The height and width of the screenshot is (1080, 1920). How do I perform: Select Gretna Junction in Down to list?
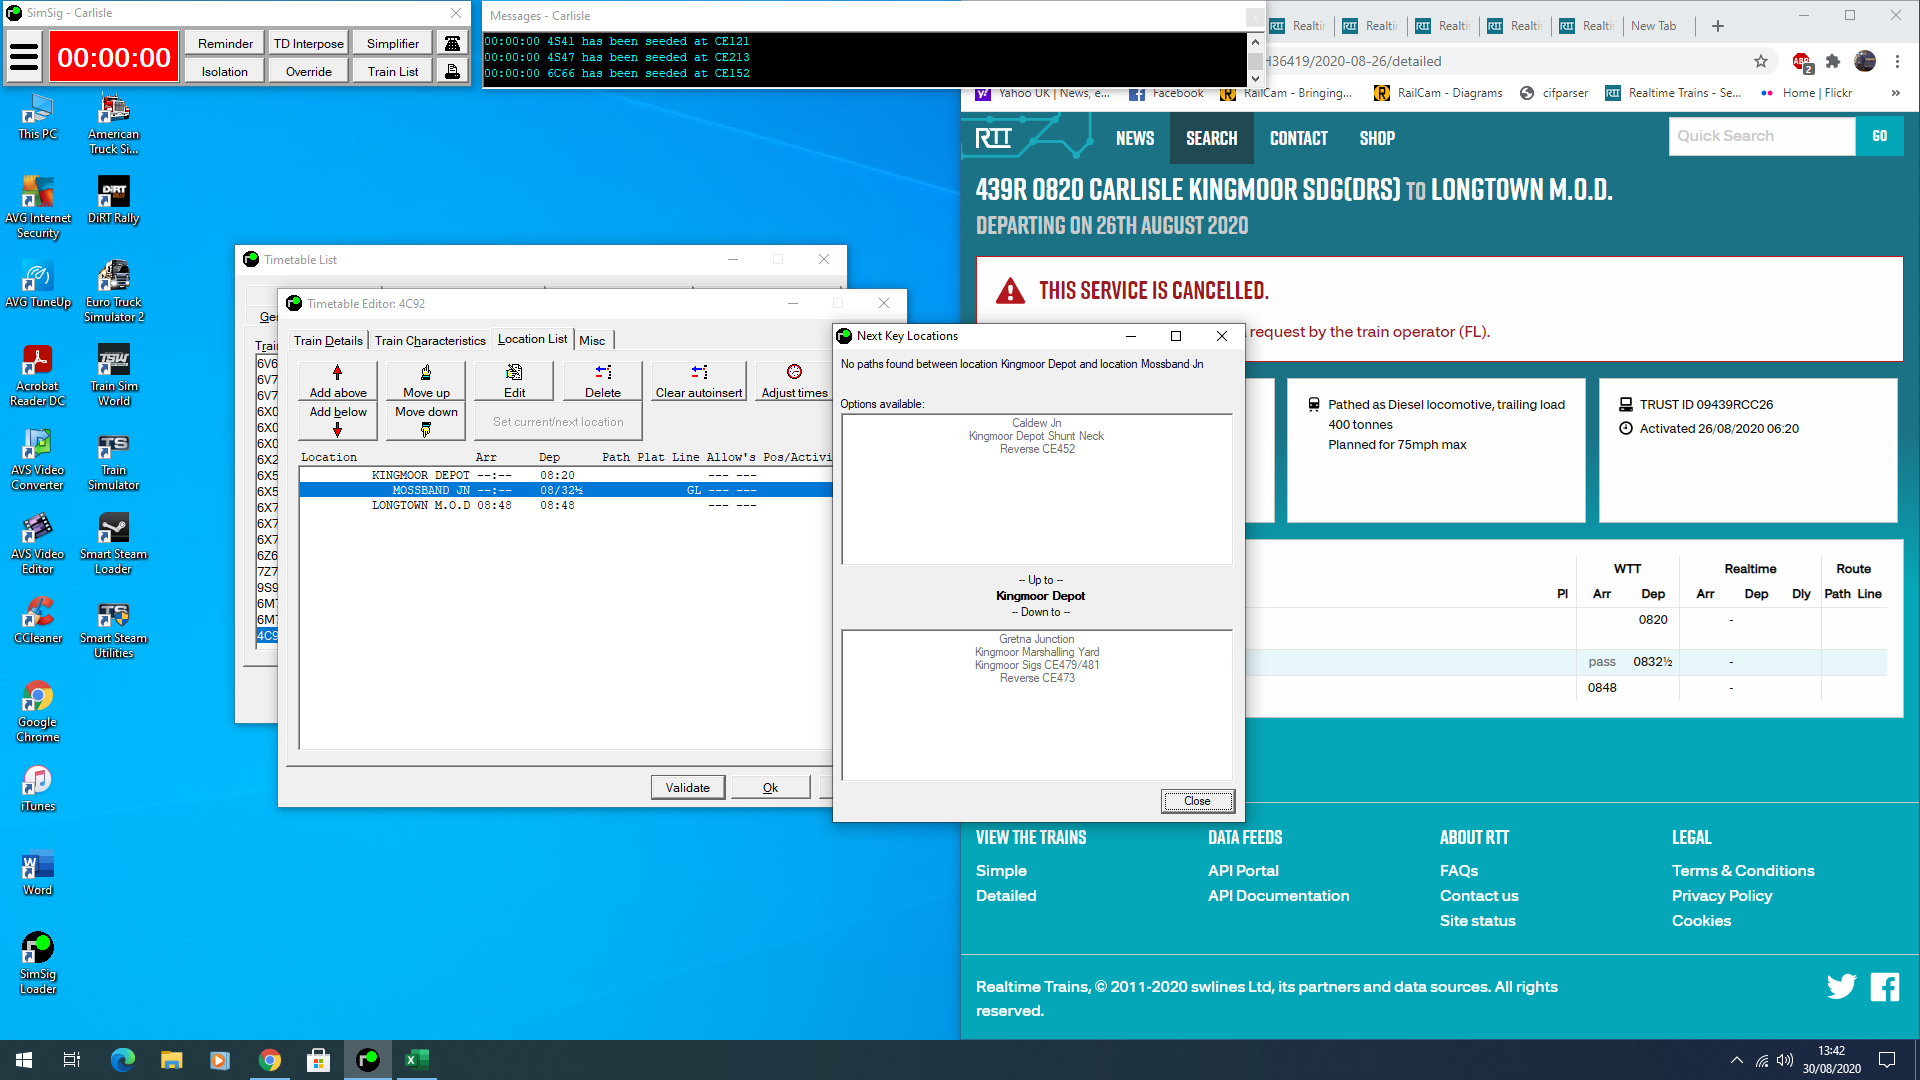point(1037,639)
